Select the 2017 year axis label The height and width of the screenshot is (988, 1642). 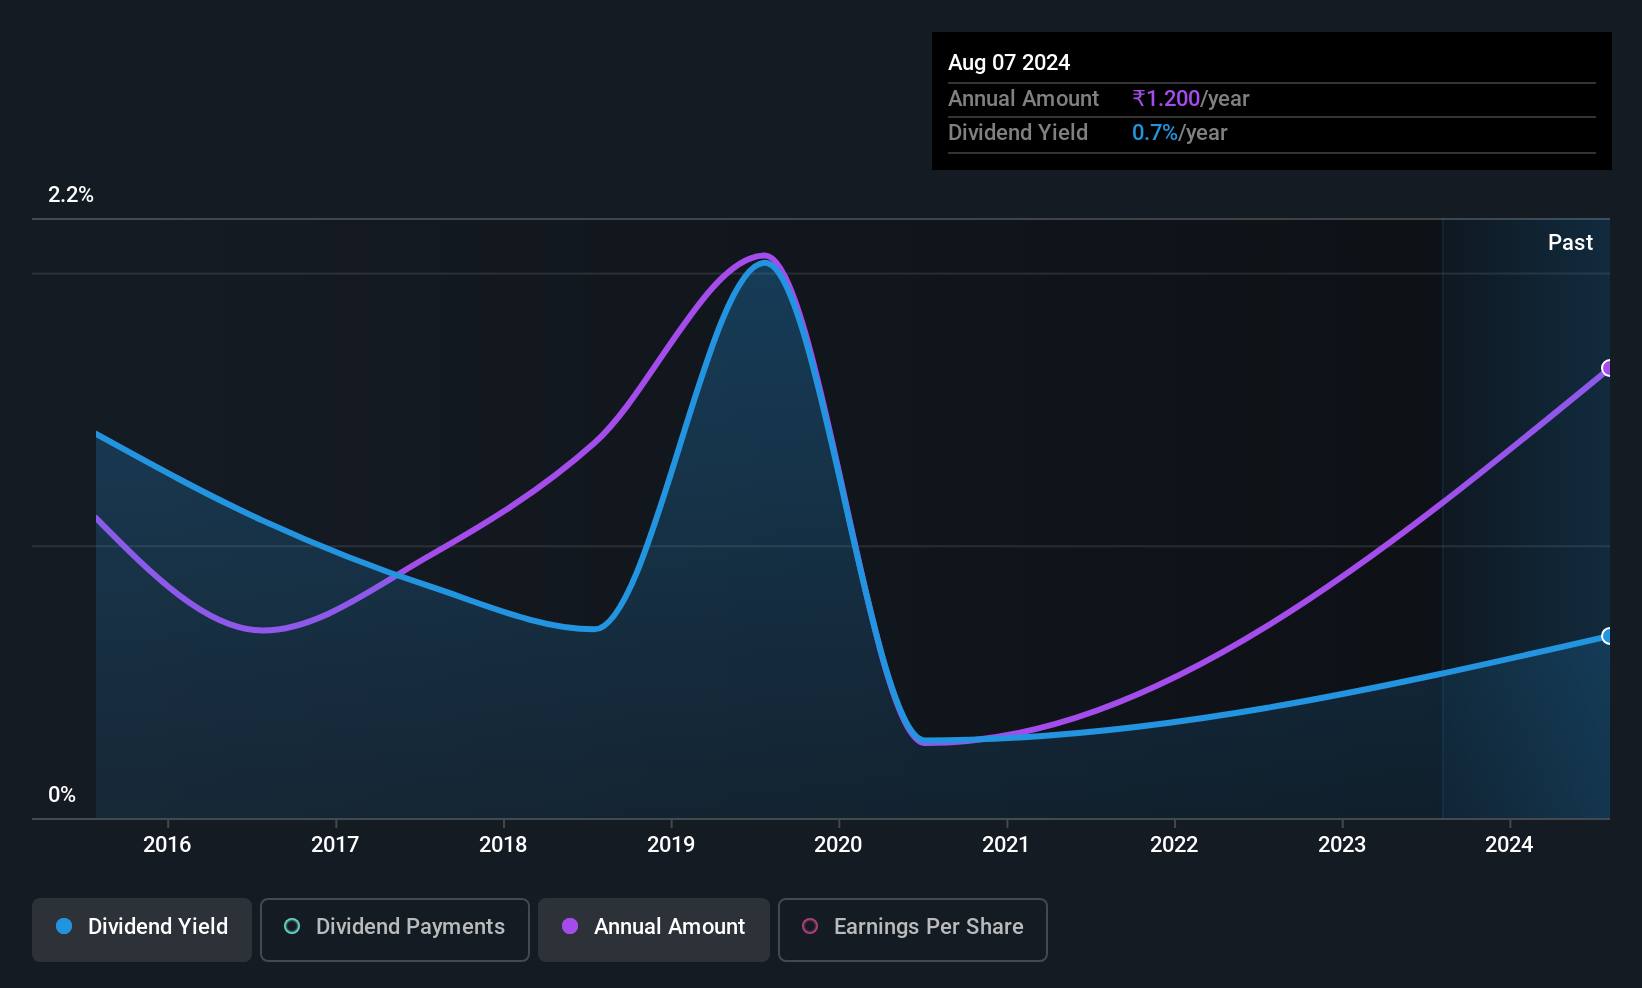[x=335, y=845]
